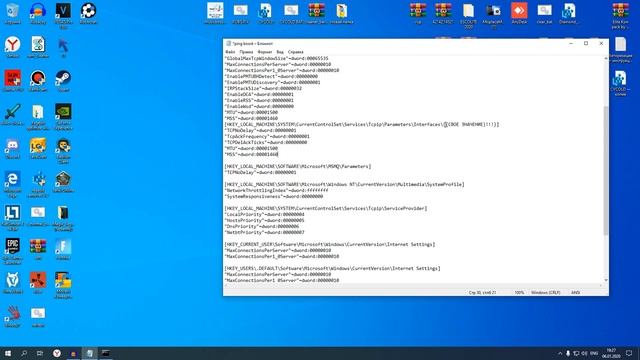Click the "TcpAckFrequency" line
Screen dimensions: 640x360
267,136
